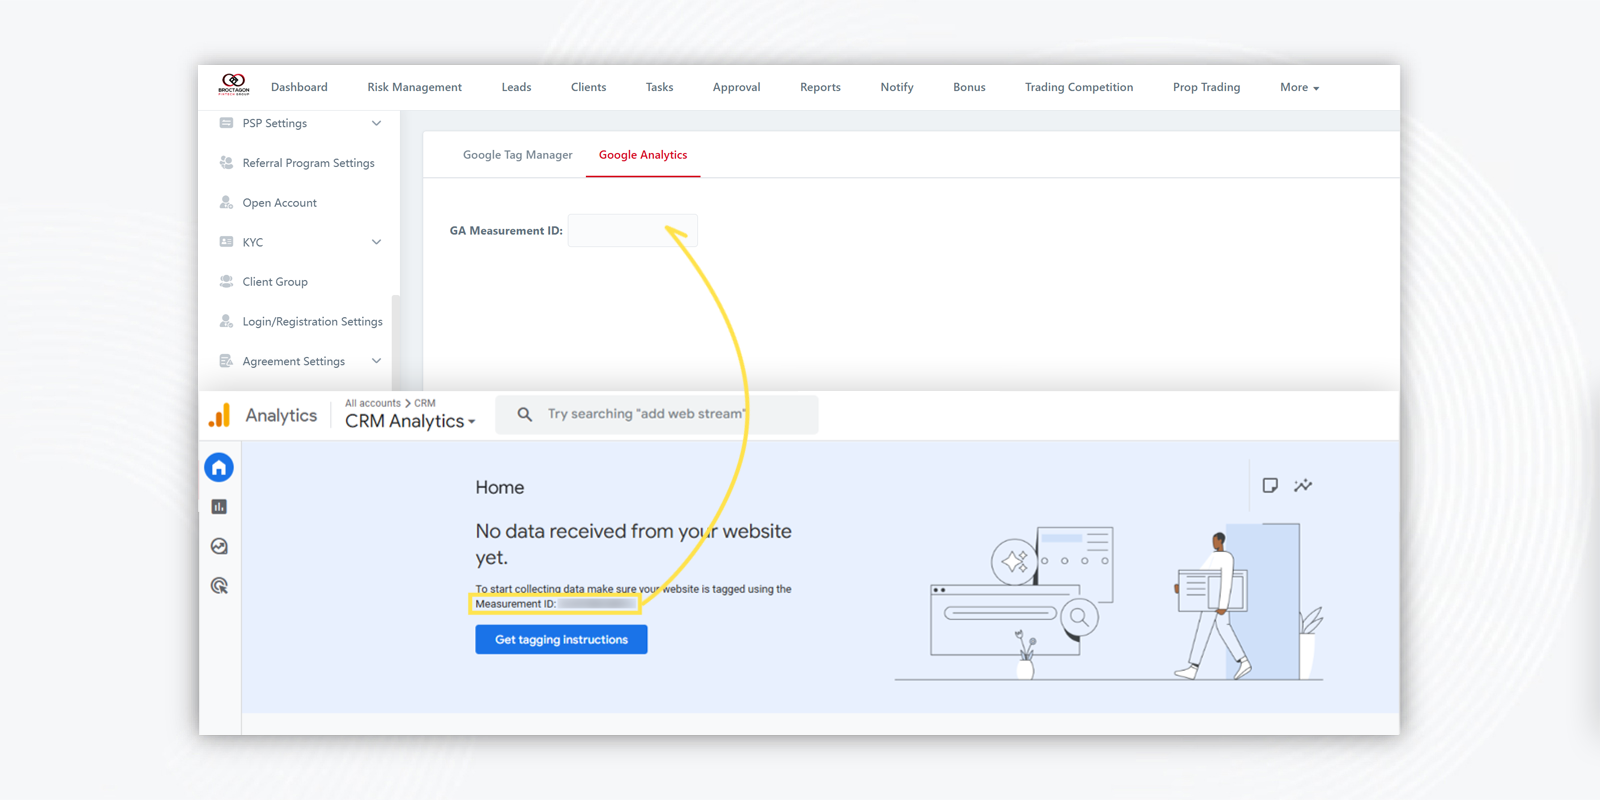
Task: Expand the More dropdown in the navbar
Action: click(1299, 87)
